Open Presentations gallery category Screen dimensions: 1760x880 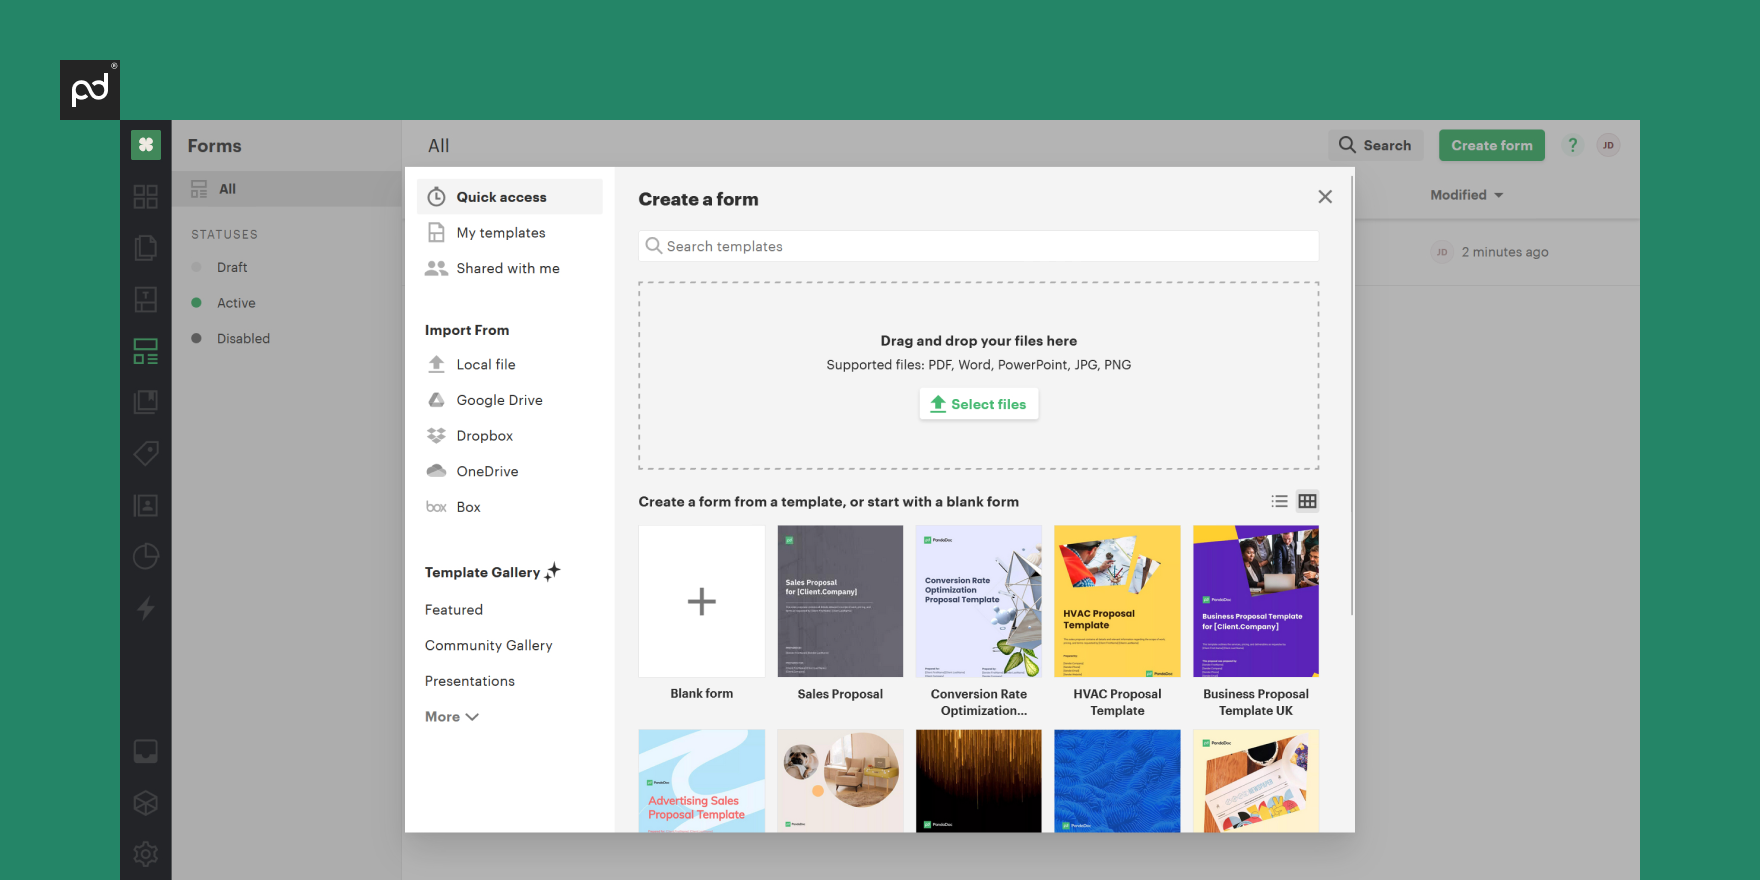coord(470,681)
